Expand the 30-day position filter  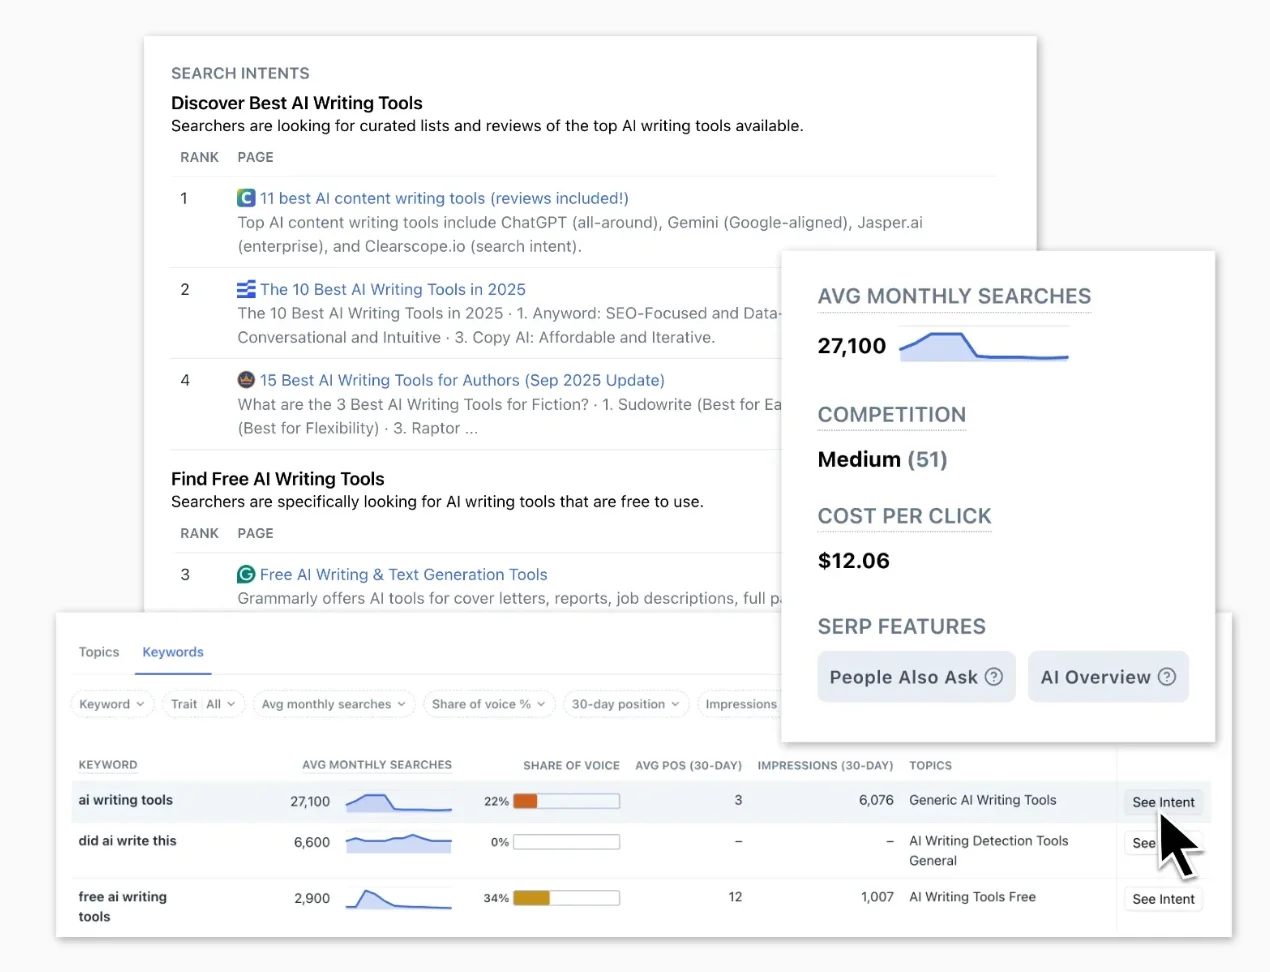pos(625,704)
